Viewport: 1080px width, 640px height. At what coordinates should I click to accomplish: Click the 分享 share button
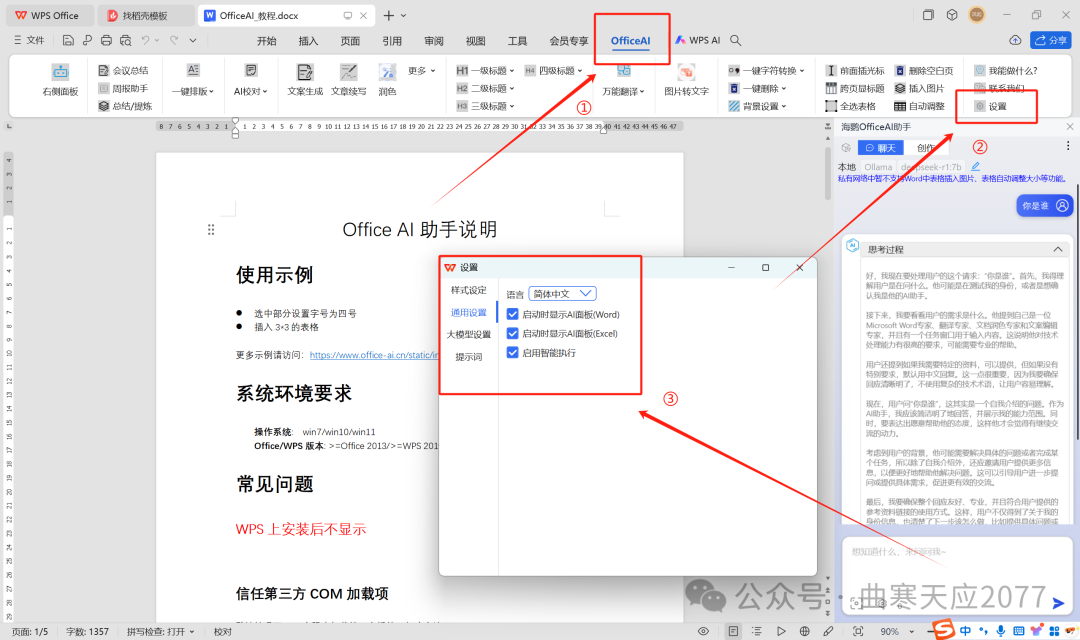[1051, 41]
